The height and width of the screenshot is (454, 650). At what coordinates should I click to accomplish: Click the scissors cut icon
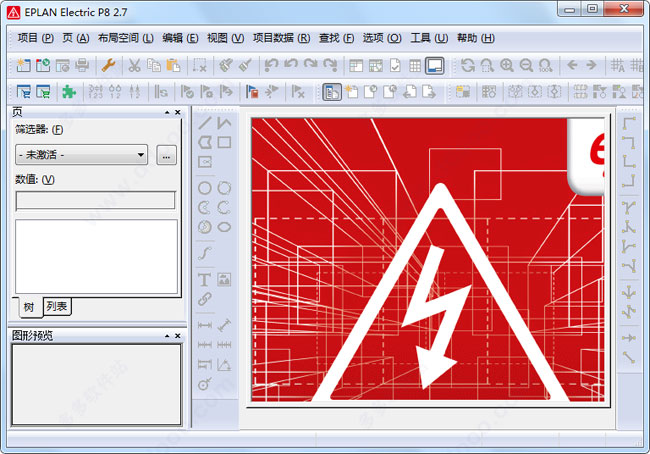[134, 66]
